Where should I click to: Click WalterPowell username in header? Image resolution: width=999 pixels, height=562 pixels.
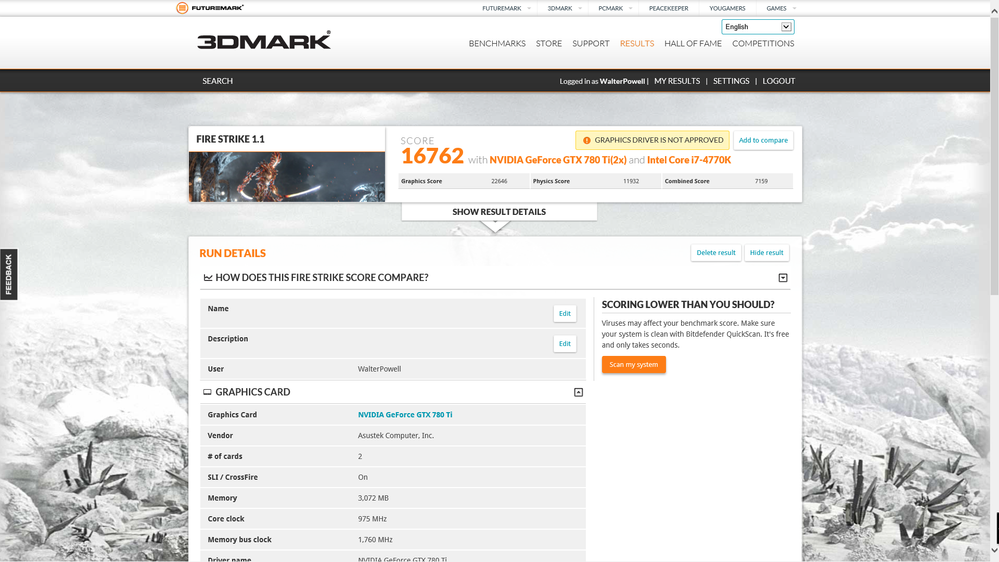click(622, 81)
